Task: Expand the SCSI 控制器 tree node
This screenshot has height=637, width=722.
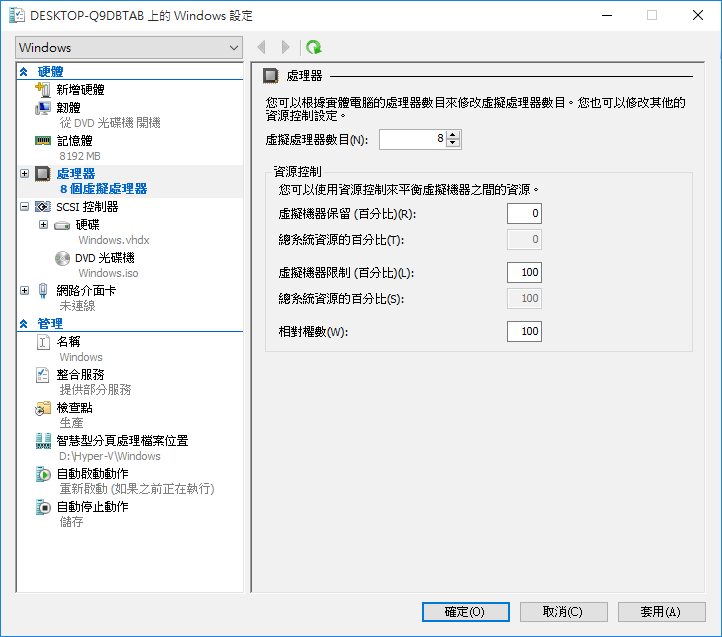Action: (25, 207)
